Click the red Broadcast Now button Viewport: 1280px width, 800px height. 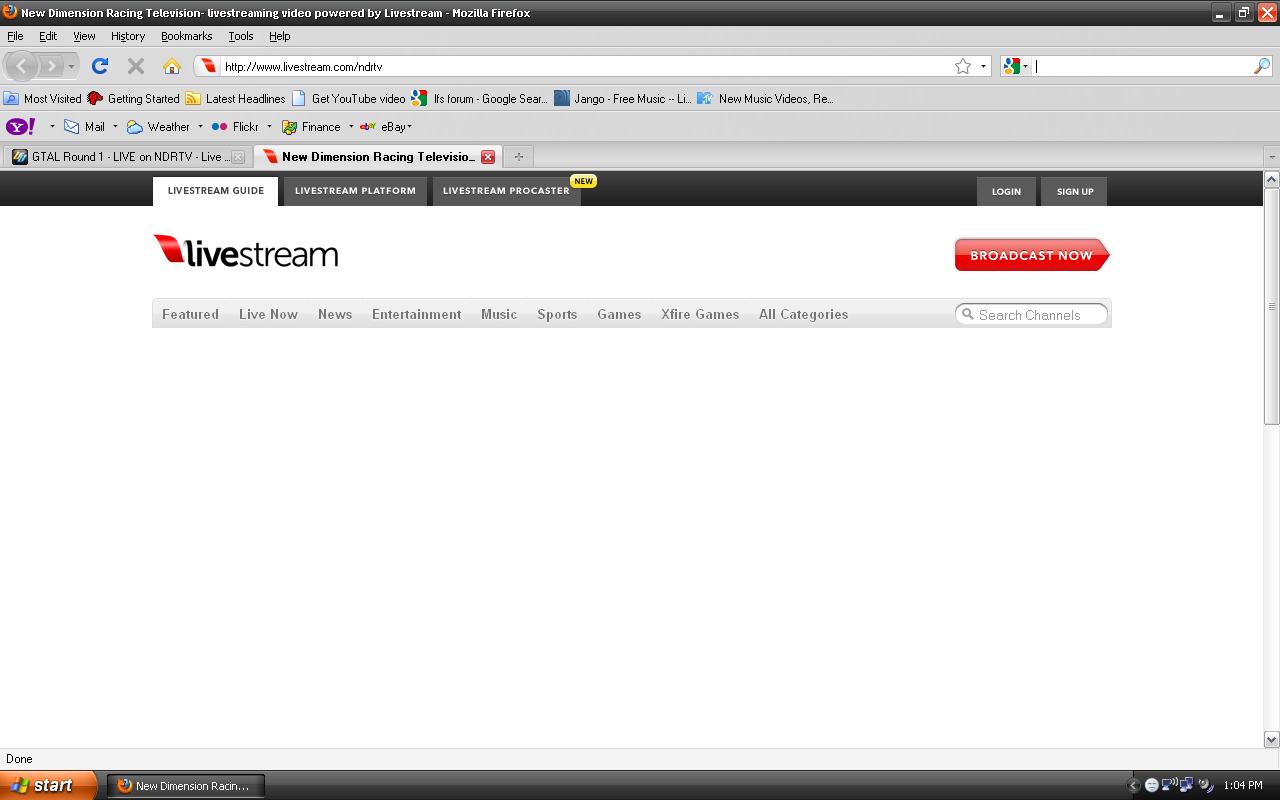(x=1032, y=255)
